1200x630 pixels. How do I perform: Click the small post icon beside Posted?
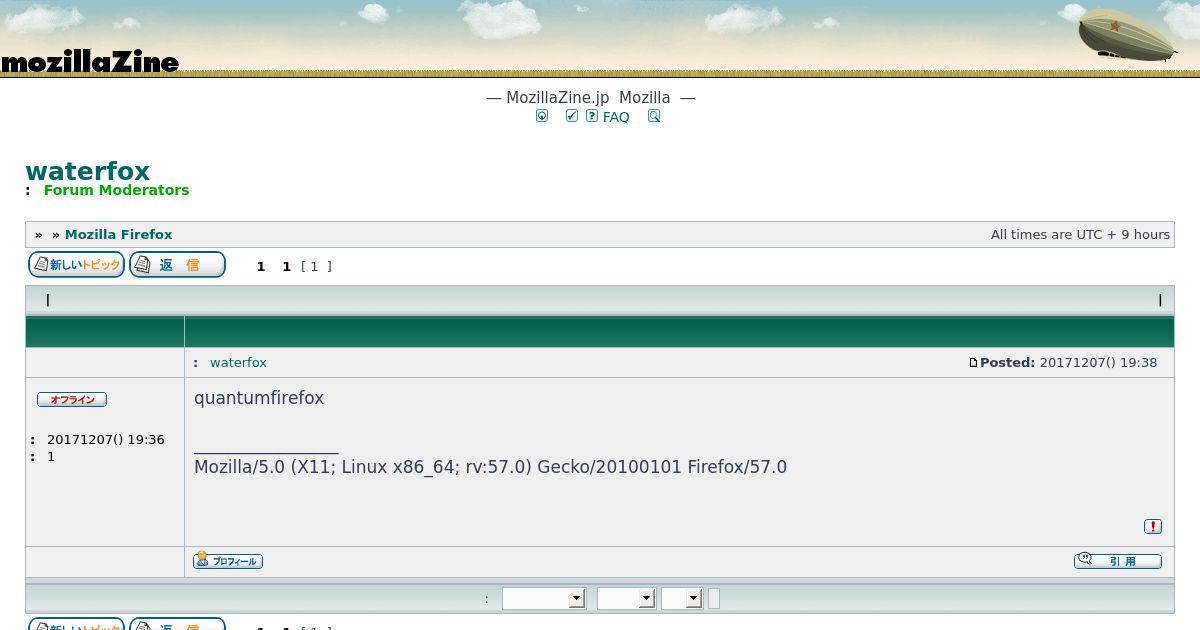click(x=973, y=363)
